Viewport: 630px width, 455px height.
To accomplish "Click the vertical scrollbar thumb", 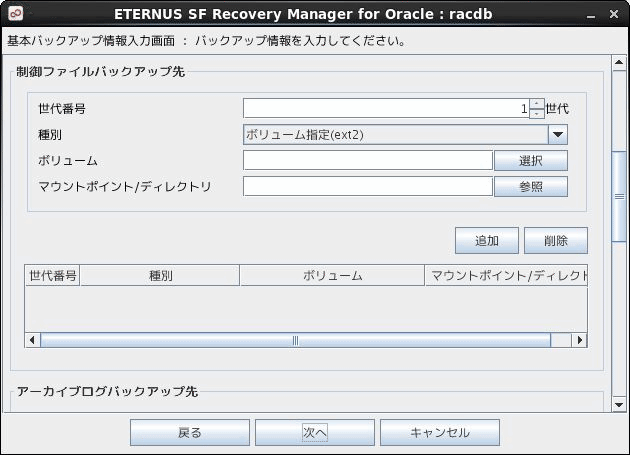I will click(x=619, y=197).
